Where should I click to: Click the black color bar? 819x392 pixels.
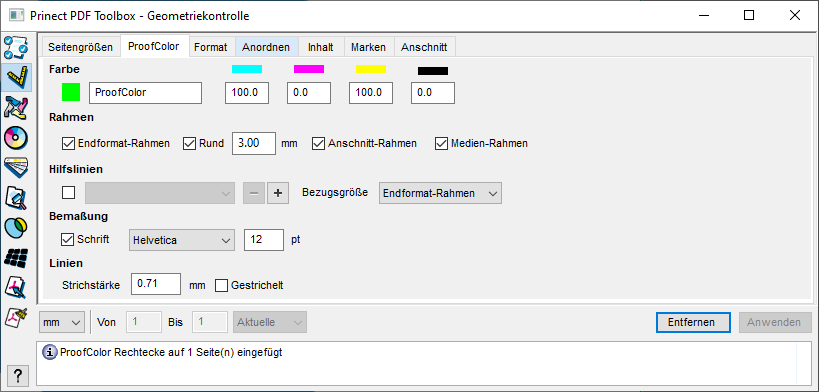tap(432, 71)
